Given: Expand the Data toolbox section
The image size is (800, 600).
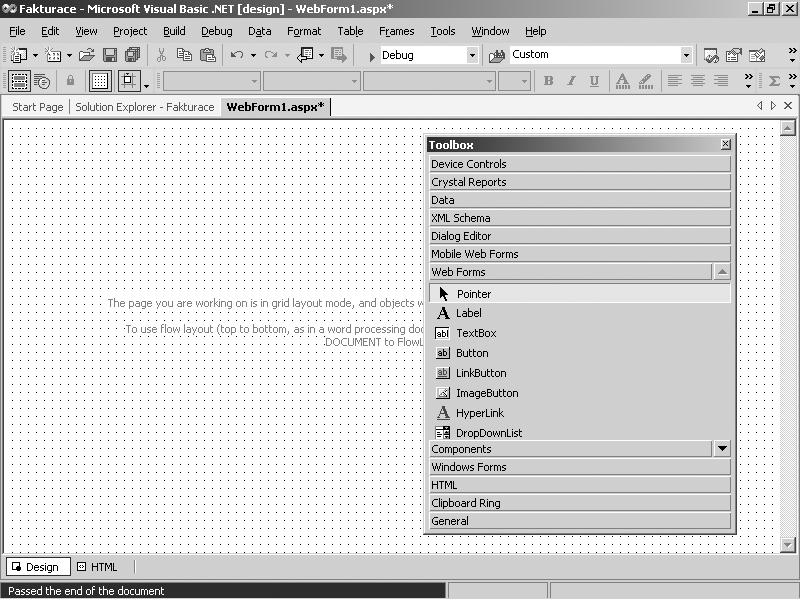Looking at the screenshot, I should (x=580, y=200).
